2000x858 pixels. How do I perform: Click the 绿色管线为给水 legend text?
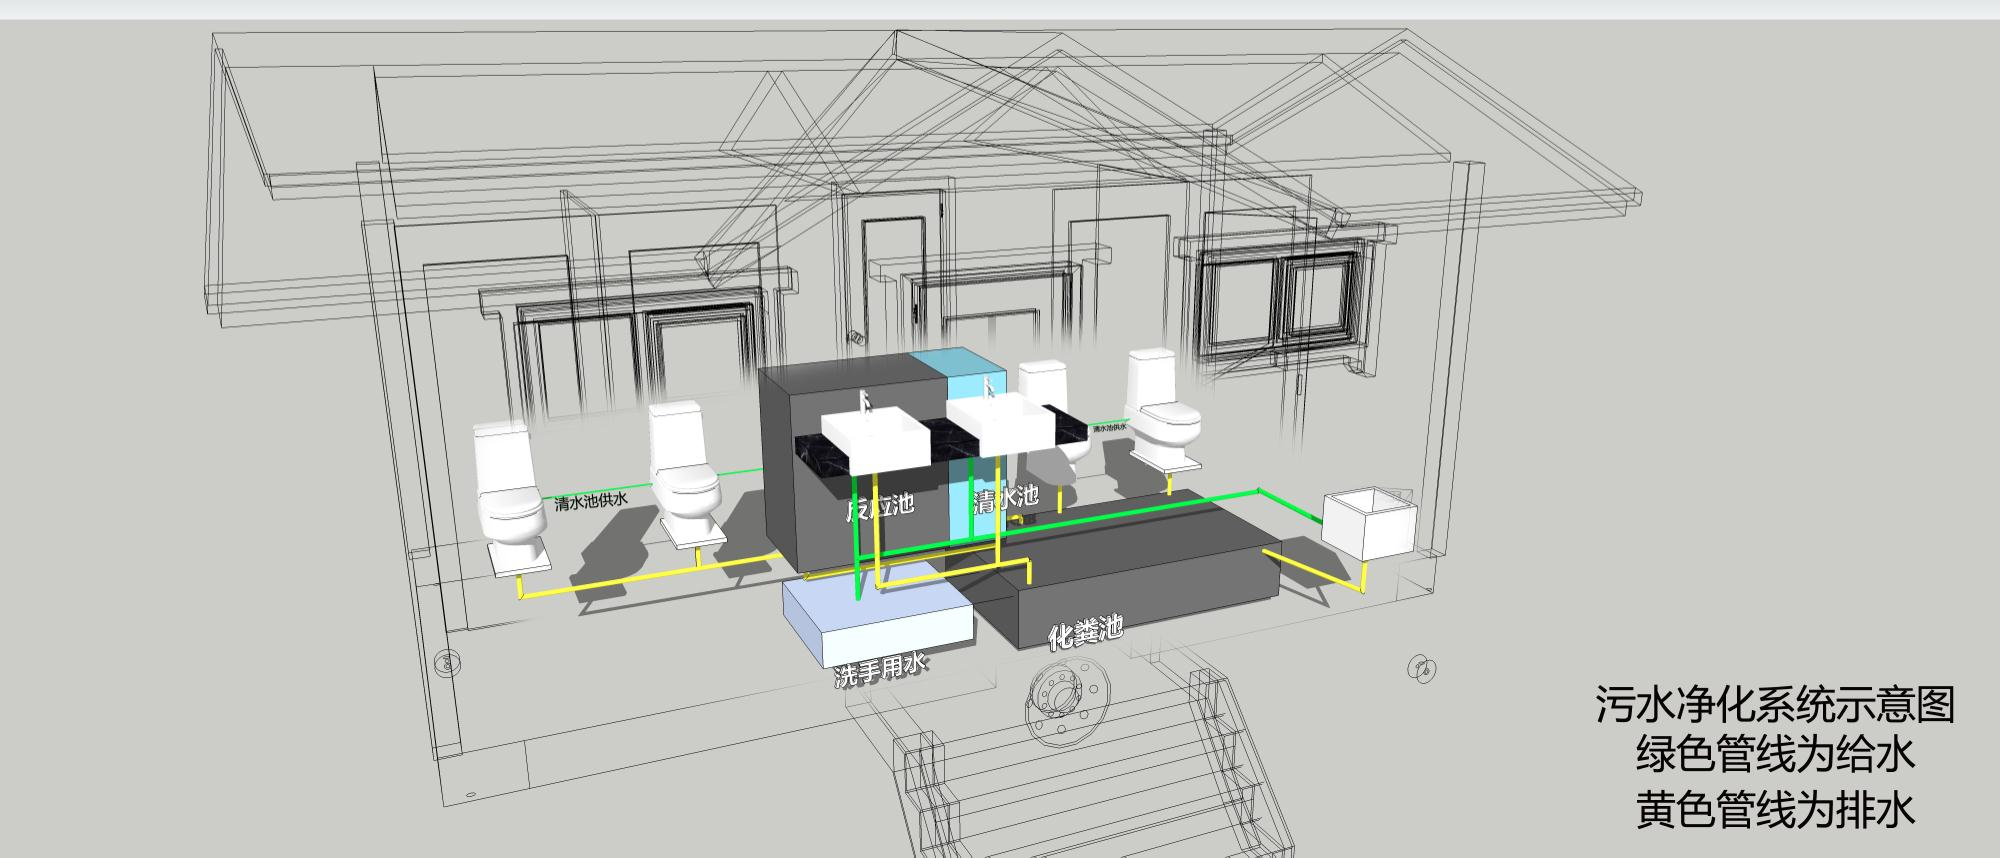[x=1774, y=754]
